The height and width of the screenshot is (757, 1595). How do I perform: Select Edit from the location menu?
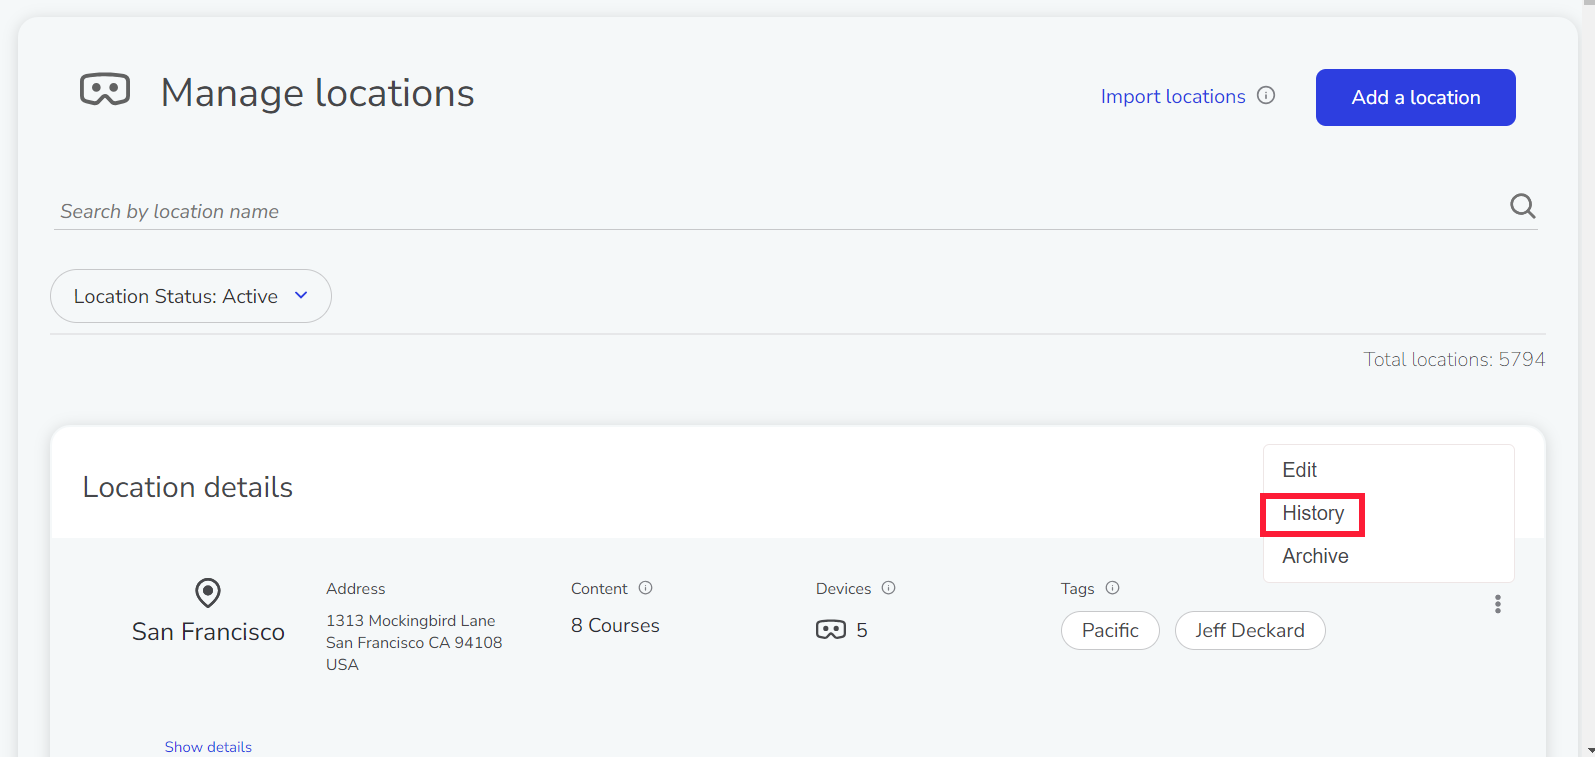[x=1300, y=470]
